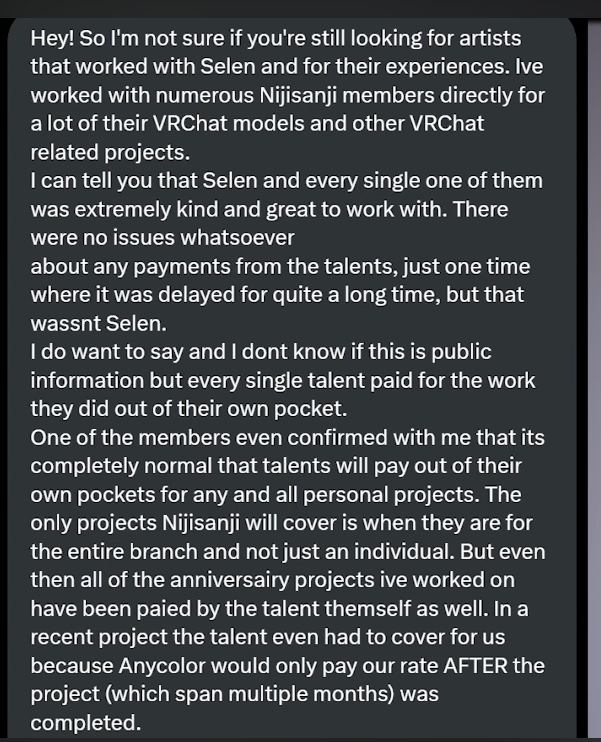Click the phrase "public" in the message

click(x=461, y=353)
